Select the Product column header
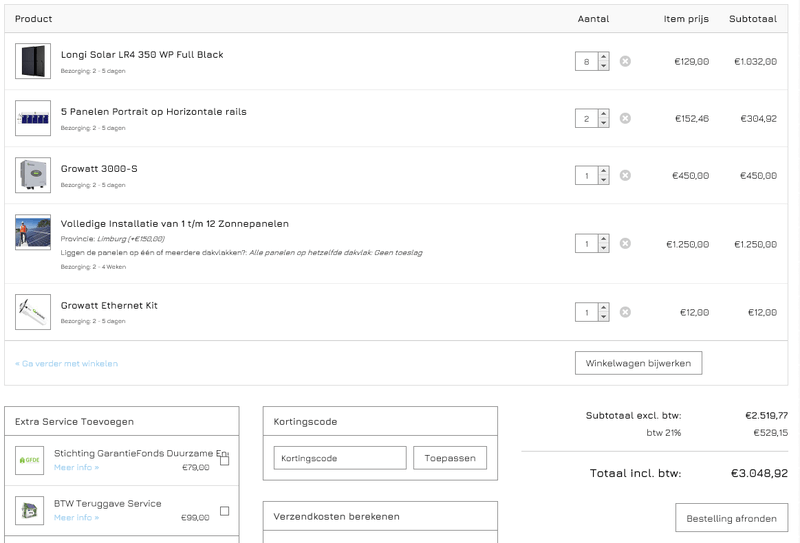800x543 pixels. coord(33,19)
